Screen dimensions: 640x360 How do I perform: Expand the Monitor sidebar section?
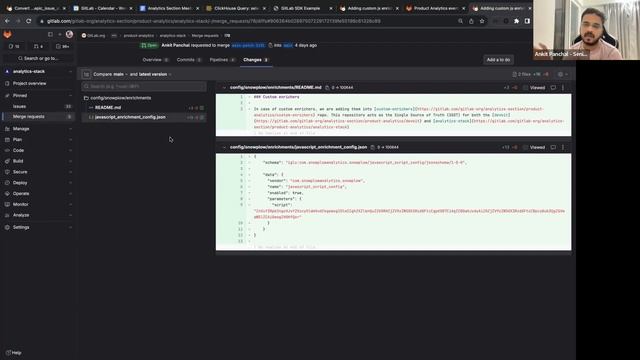[x=38, y=204]
